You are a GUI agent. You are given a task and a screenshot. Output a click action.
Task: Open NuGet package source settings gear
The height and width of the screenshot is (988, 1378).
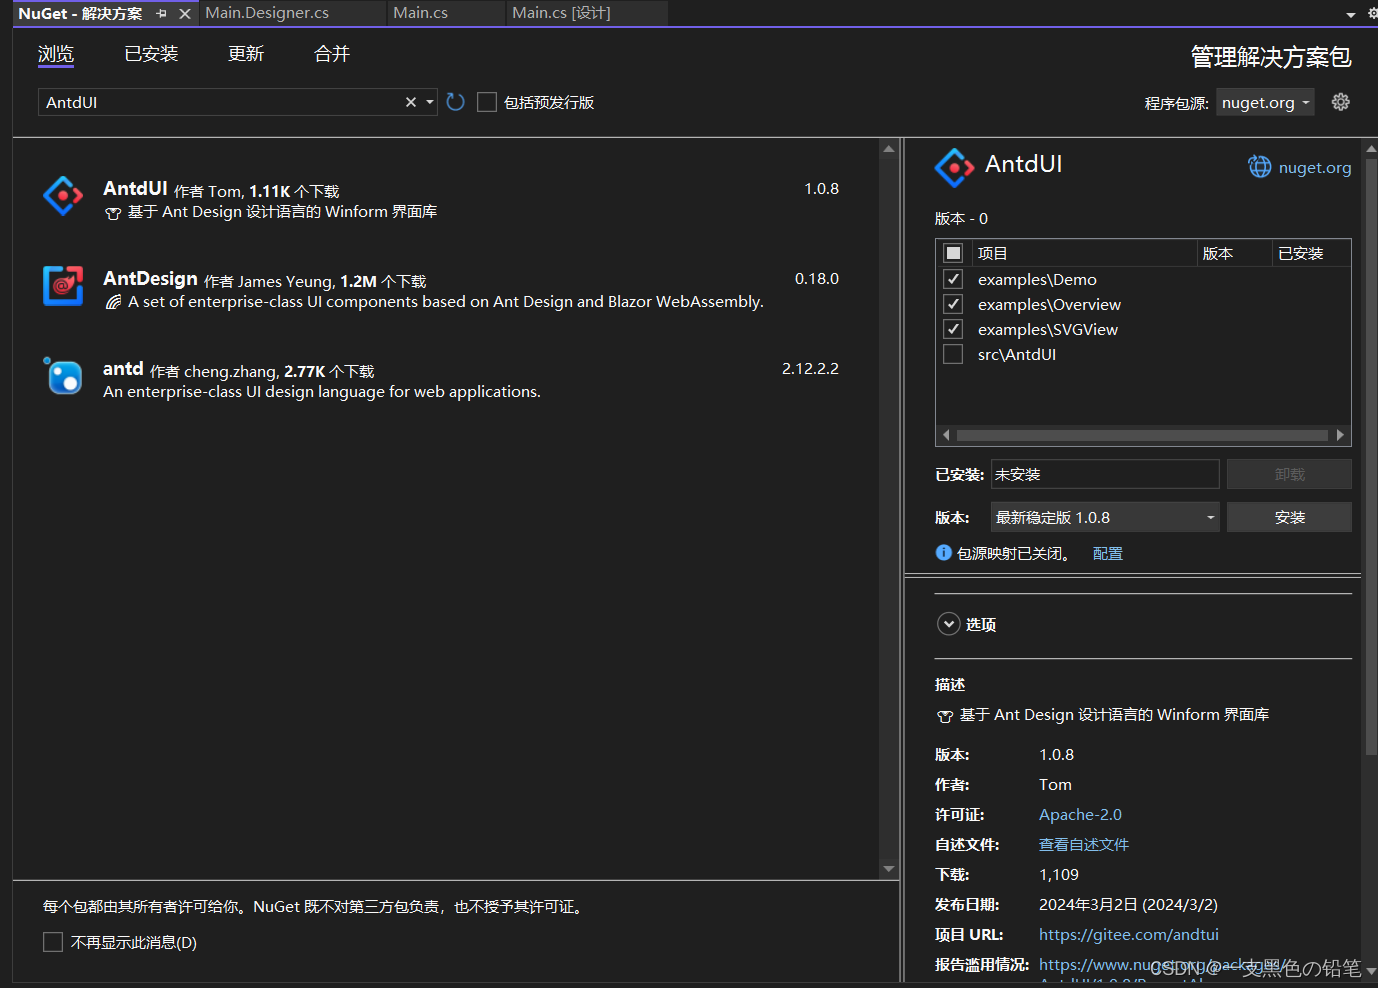click(x=1340, y=101)
